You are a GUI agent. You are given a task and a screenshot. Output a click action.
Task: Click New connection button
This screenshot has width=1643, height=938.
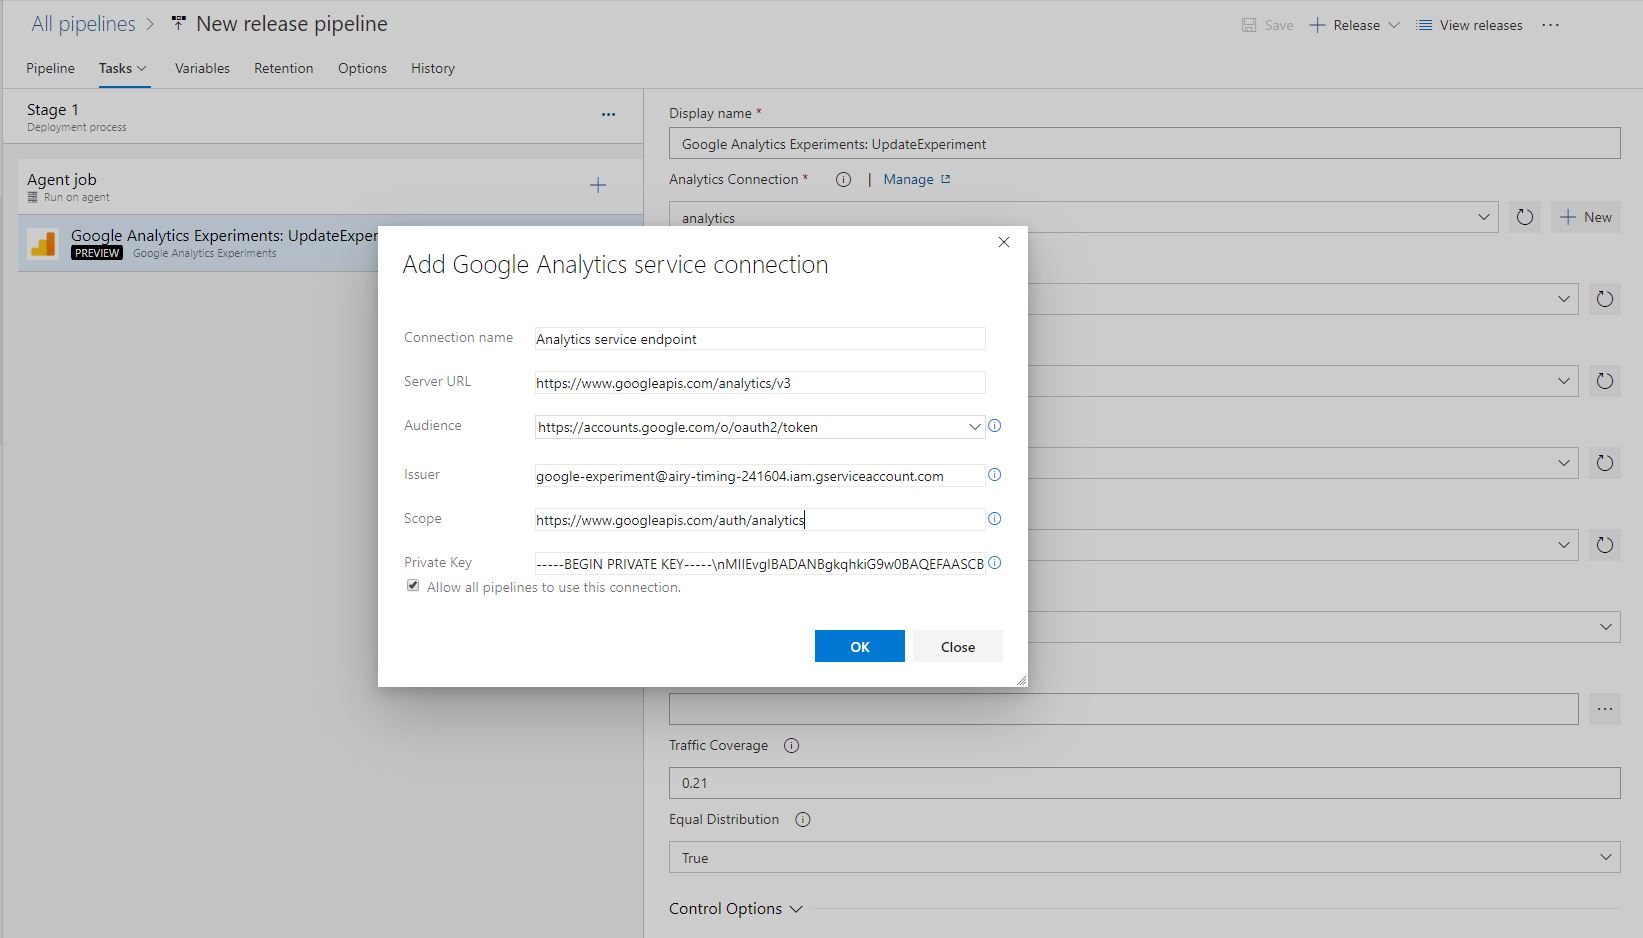[1585, 217]
